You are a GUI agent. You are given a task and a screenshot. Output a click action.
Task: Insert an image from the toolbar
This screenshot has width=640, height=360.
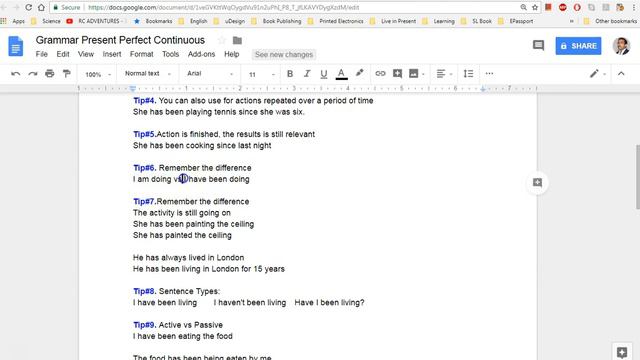click(413, 73)
